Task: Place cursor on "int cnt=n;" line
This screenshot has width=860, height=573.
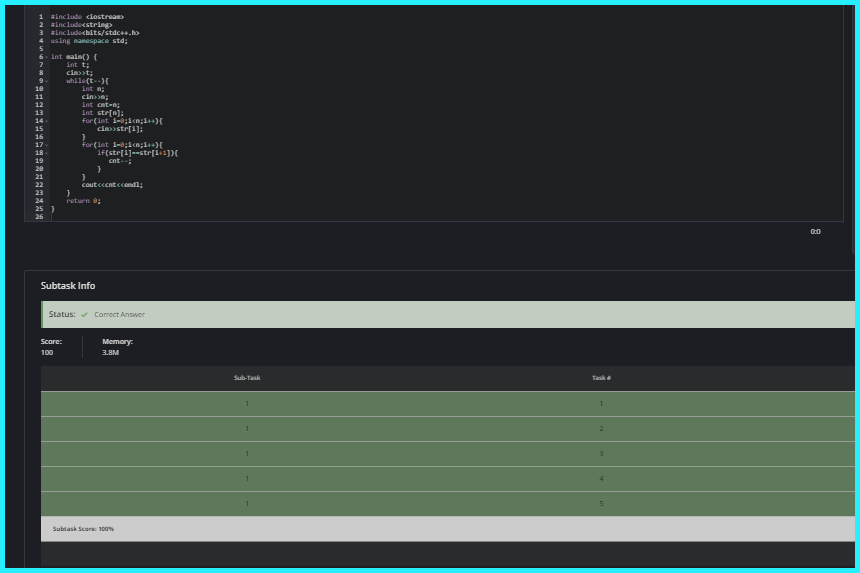Action: click(101, 105)
